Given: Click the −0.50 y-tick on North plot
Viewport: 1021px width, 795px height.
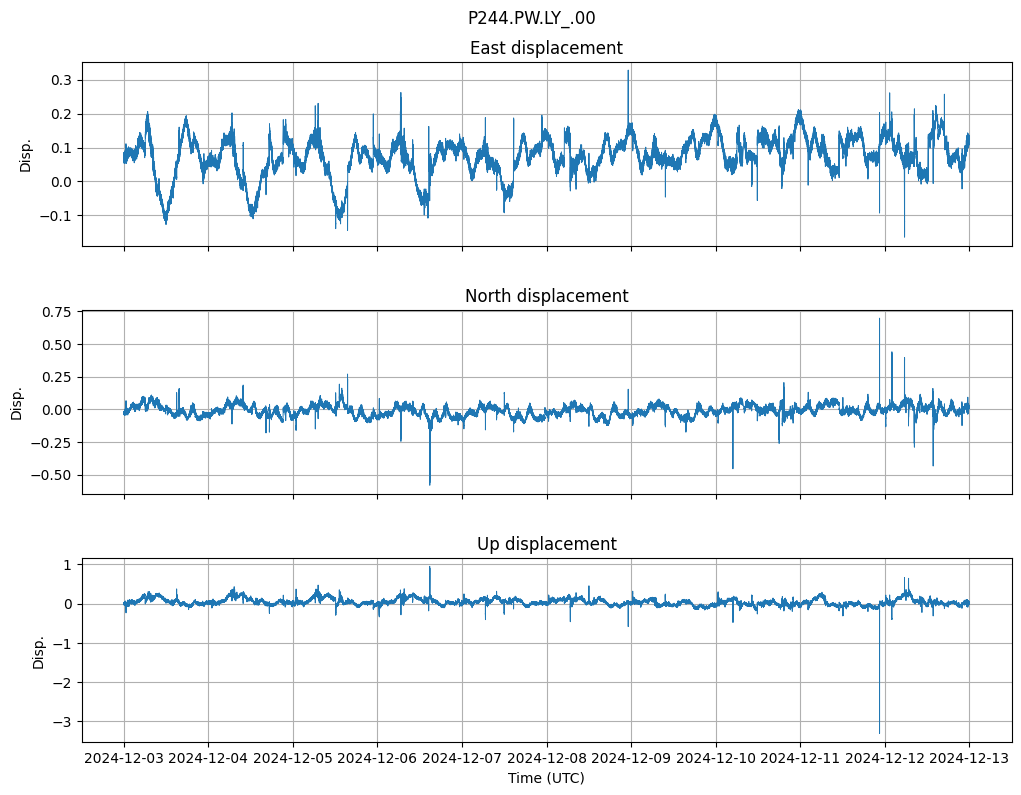Looking at the screenshot, I should tap(54, 475).
